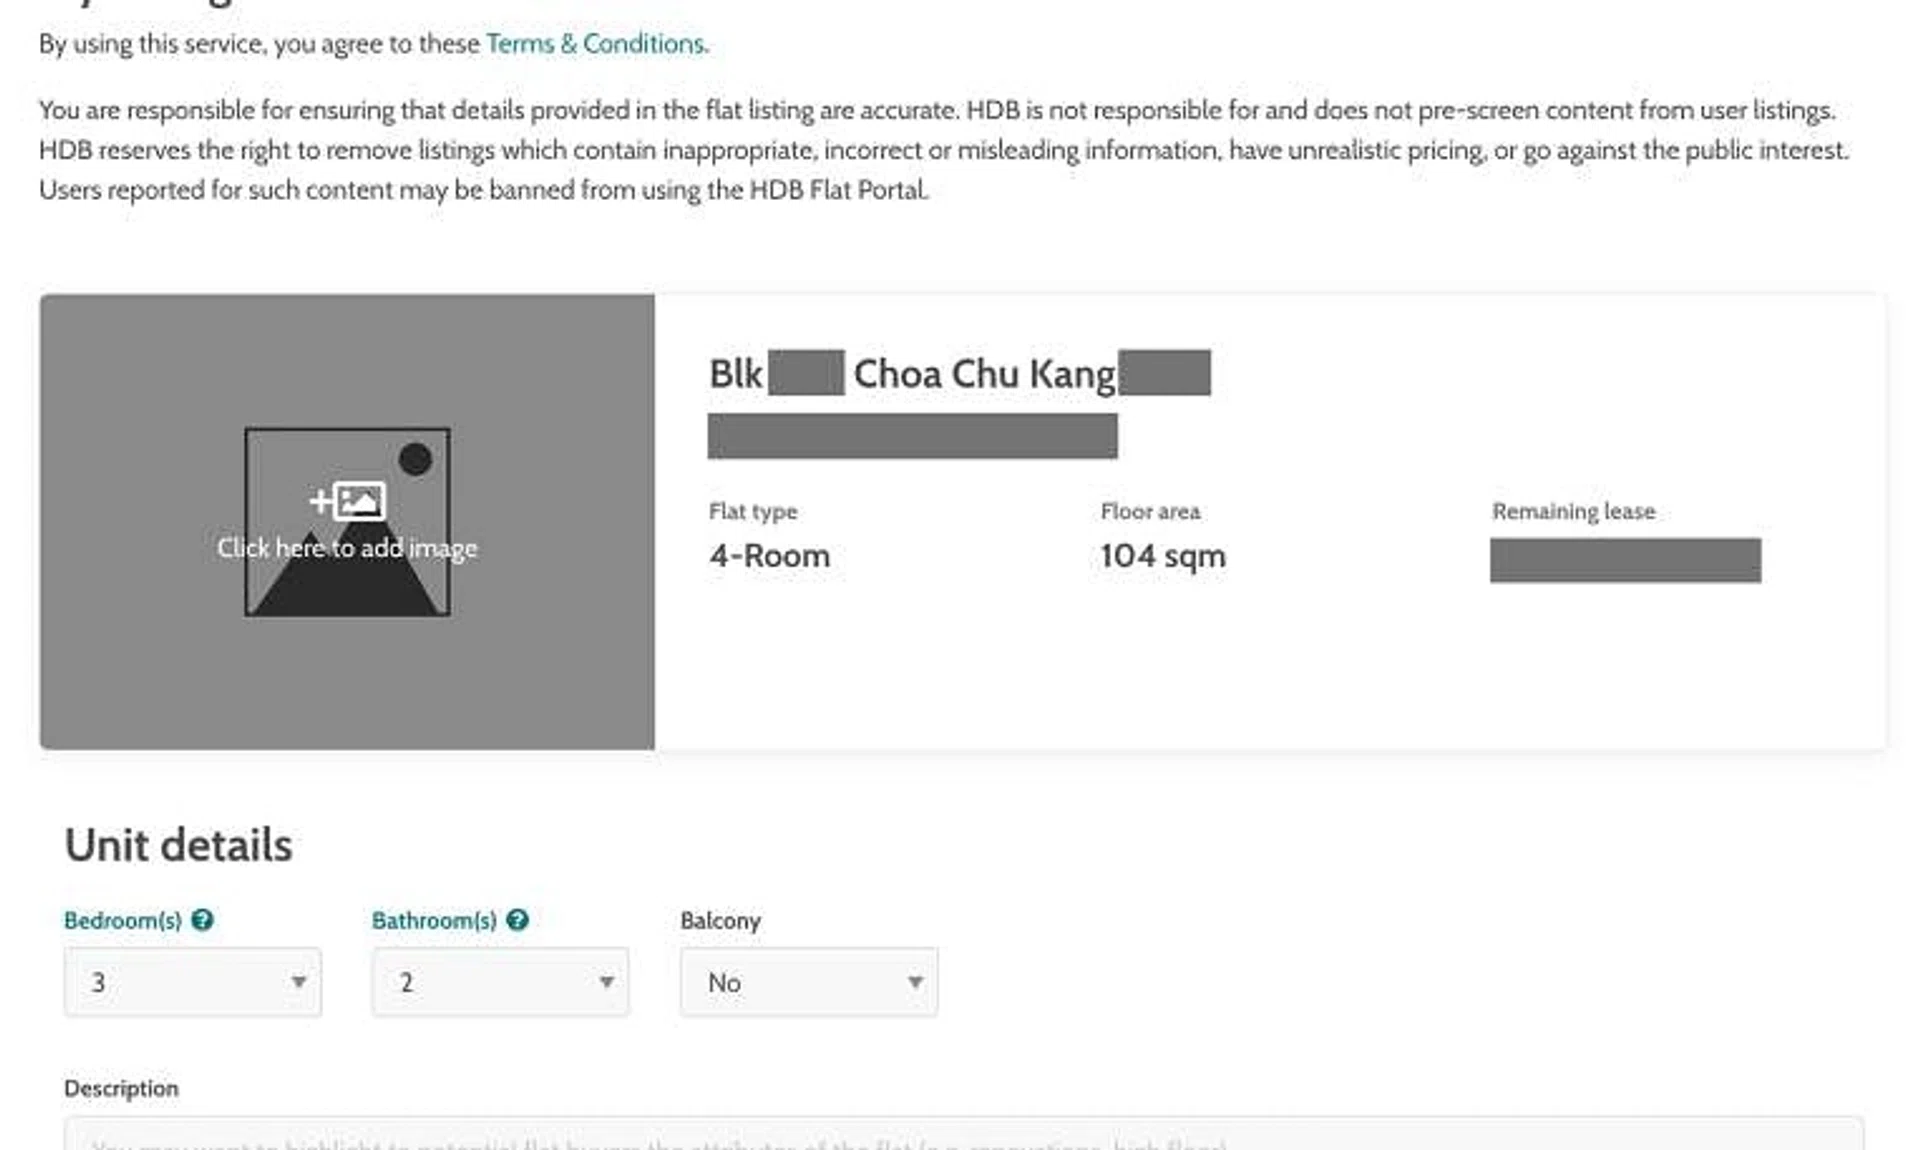Click the Bedroom(s) field label
The image size is (1920, 1150).
point(123,920)
